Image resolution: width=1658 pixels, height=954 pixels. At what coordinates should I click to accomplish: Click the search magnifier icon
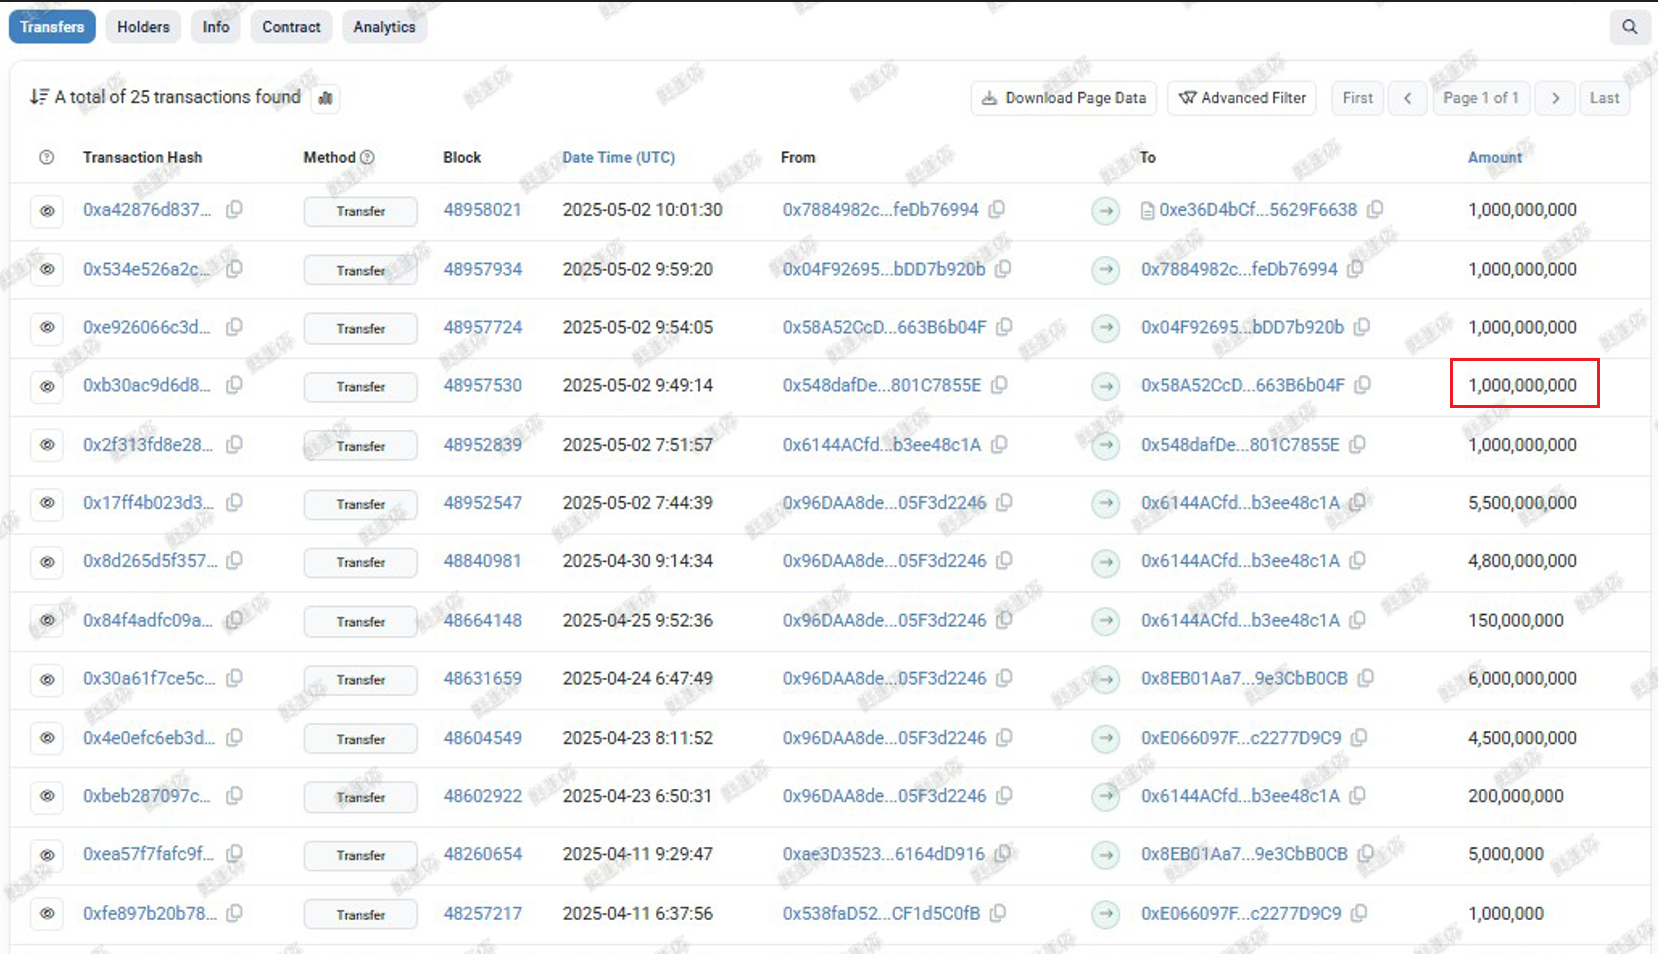tap(1629, 27)
